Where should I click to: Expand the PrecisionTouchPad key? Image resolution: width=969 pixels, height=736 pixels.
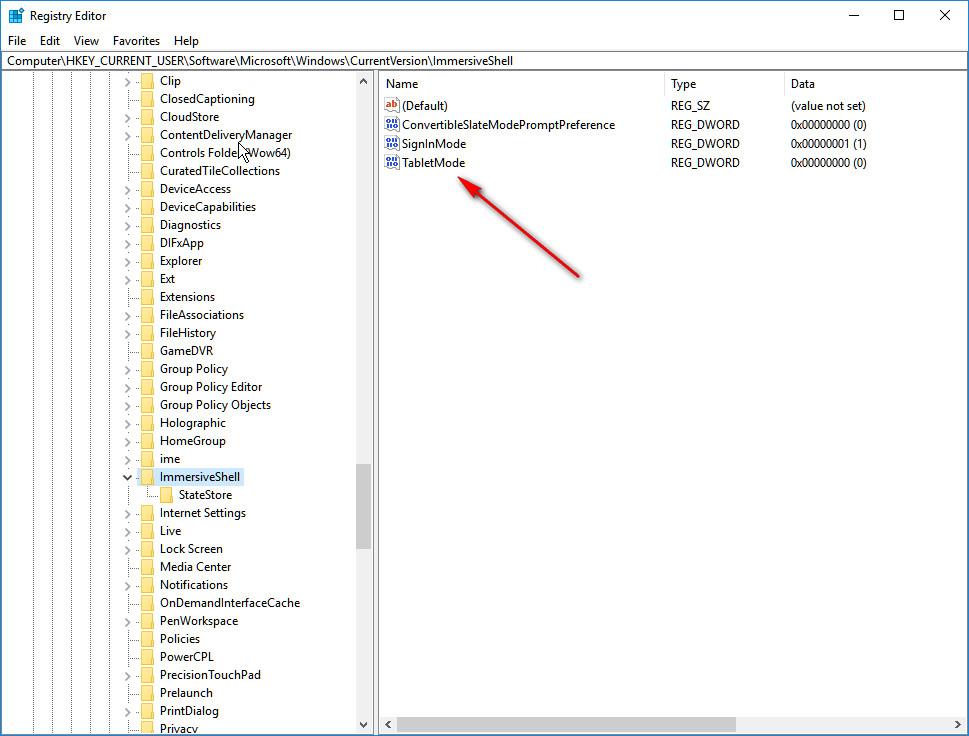127,675
